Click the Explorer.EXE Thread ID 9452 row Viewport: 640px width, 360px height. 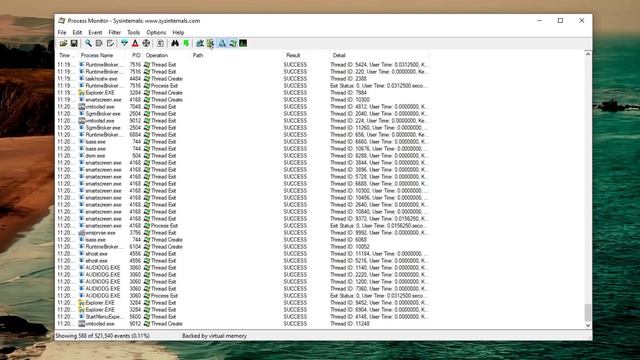pyautogui.click(x=242, y=302)
